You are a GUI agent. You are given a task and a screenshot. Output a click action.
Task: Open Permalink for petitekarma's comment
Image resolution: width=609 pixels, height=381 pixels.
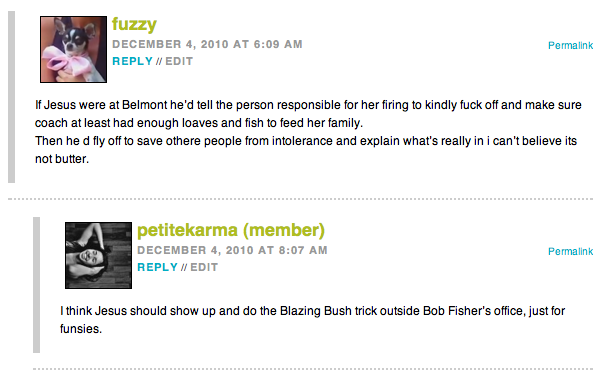pyautogui.click(x=570, y=251)
